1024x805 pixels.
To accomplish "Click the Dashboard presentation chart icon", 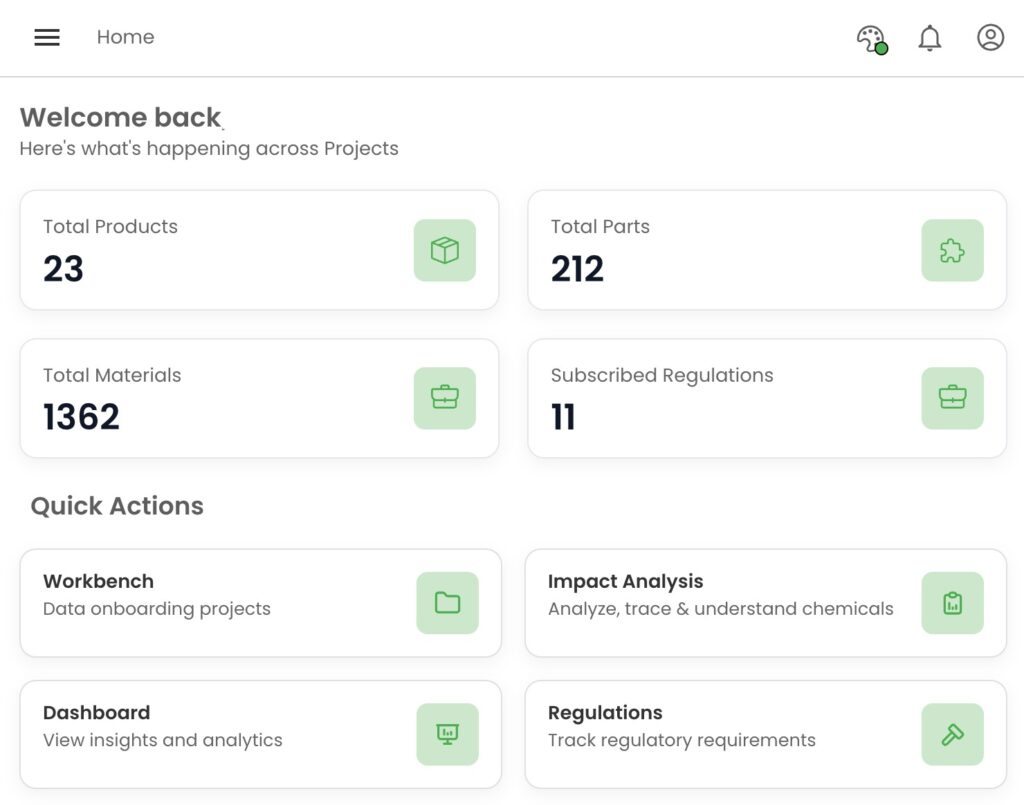I will point(447,734).
